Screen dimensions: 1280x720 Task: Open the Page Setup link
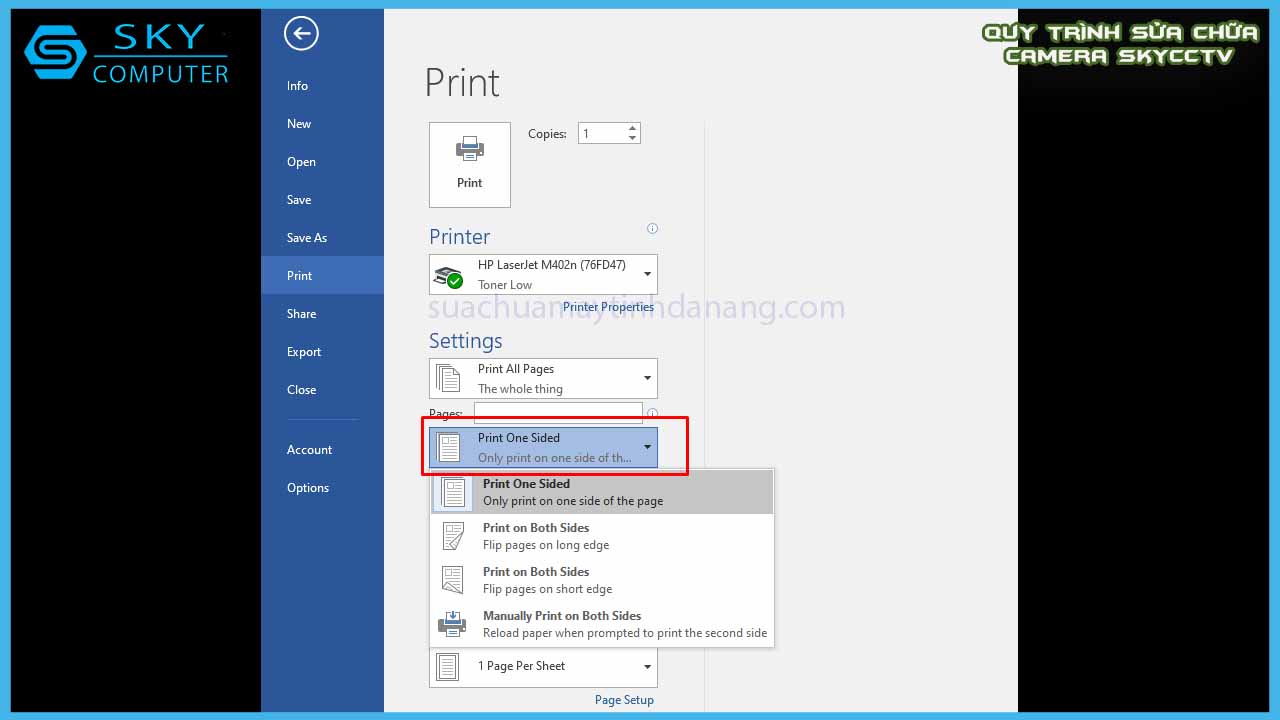(x=624, y=700)
